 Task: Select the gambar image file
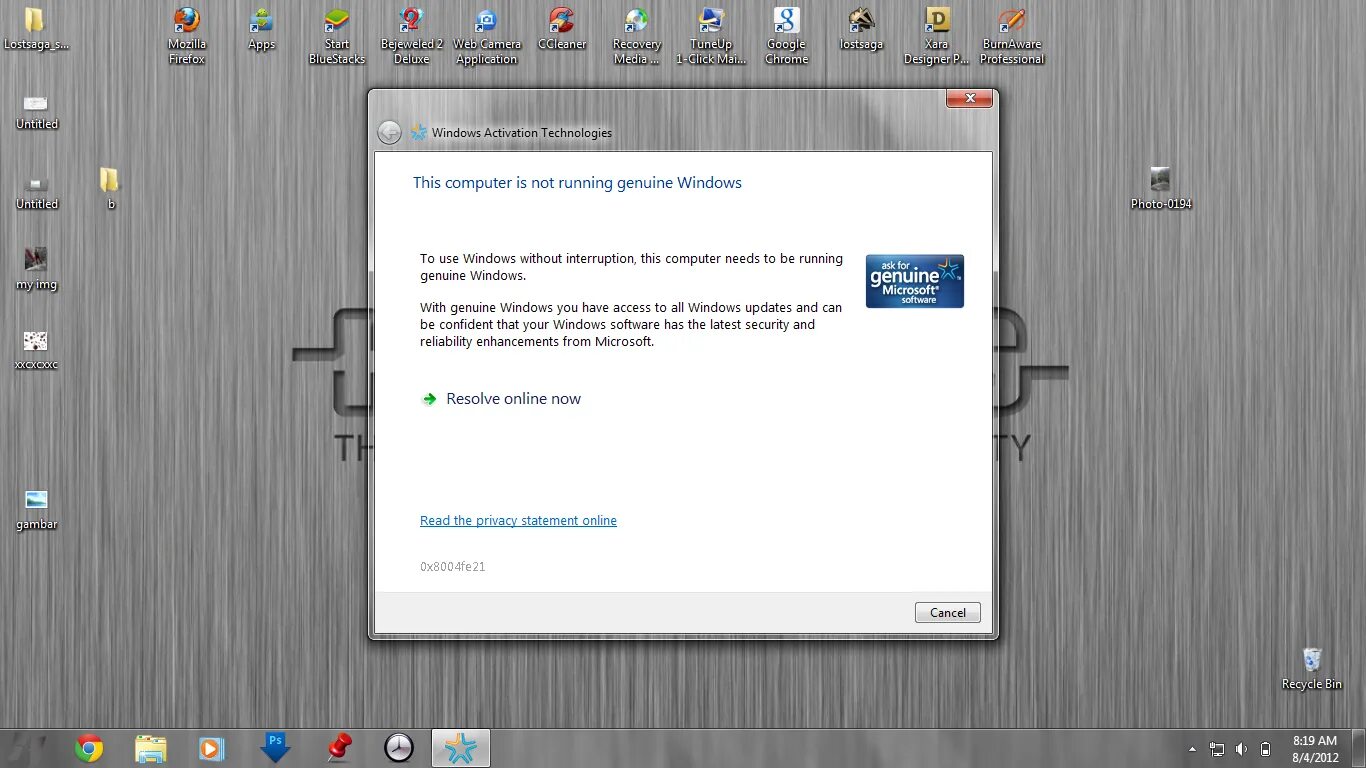tap(36, 509)
